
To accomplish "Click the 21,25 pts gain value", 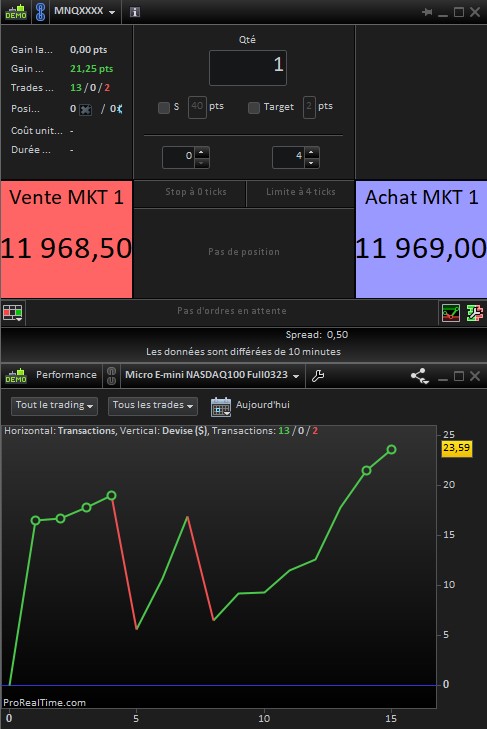I will [x=92, y=69].
